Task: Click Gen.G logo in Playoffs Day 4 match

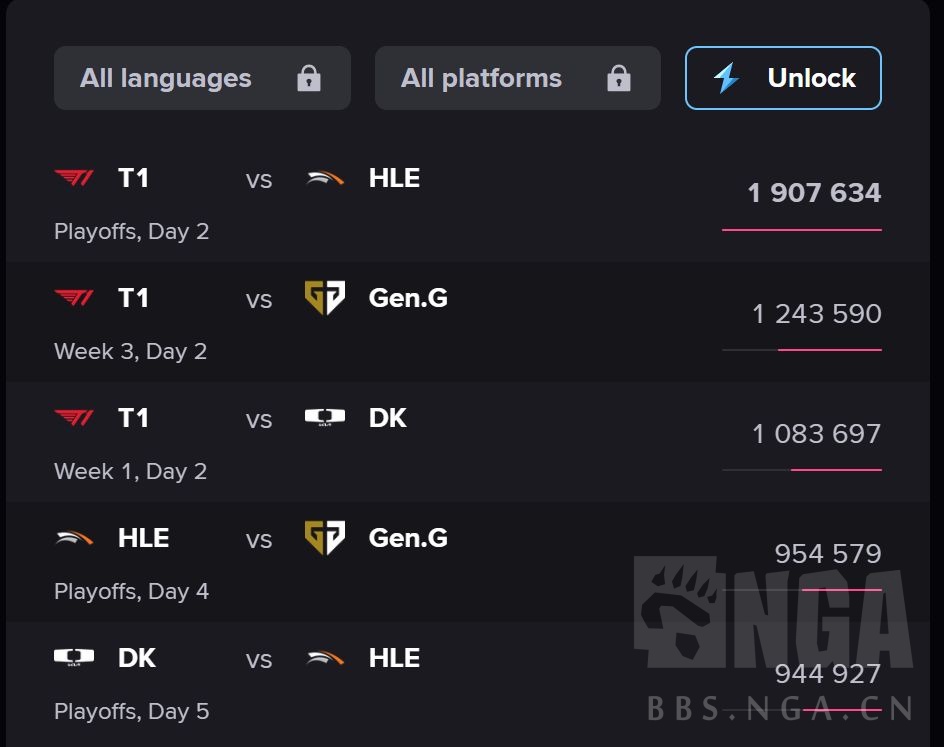Action: [325, 538]
